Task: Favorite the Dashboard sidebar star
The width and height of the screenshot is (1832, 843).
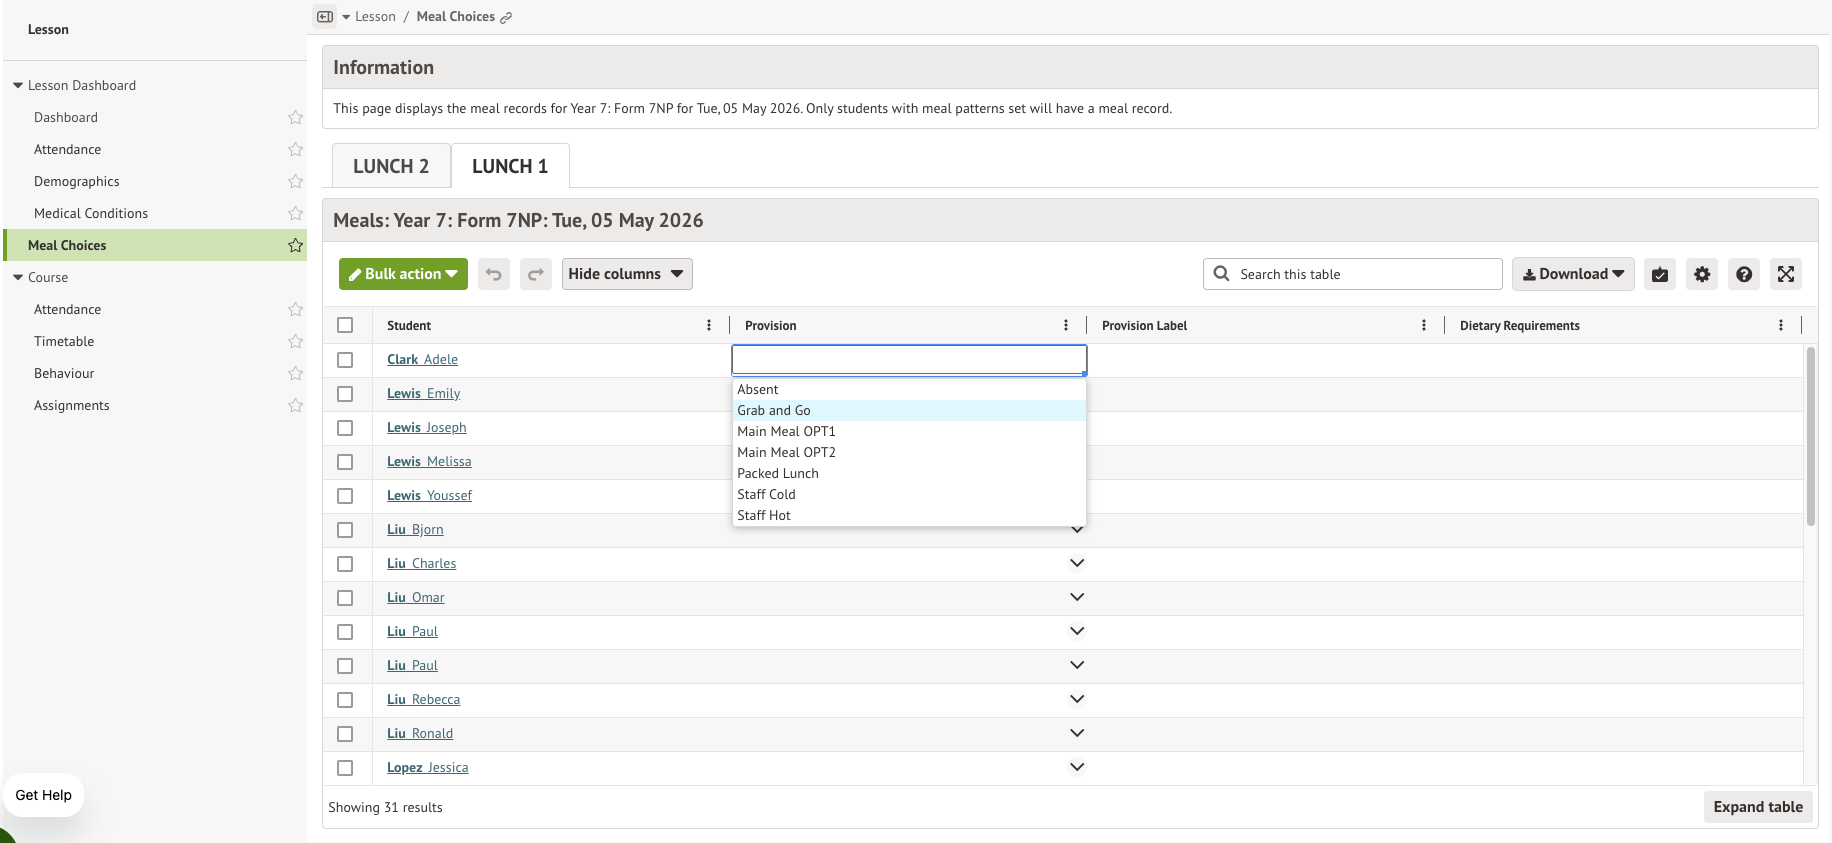Action: pyautogui.click(x=295, y=117)
